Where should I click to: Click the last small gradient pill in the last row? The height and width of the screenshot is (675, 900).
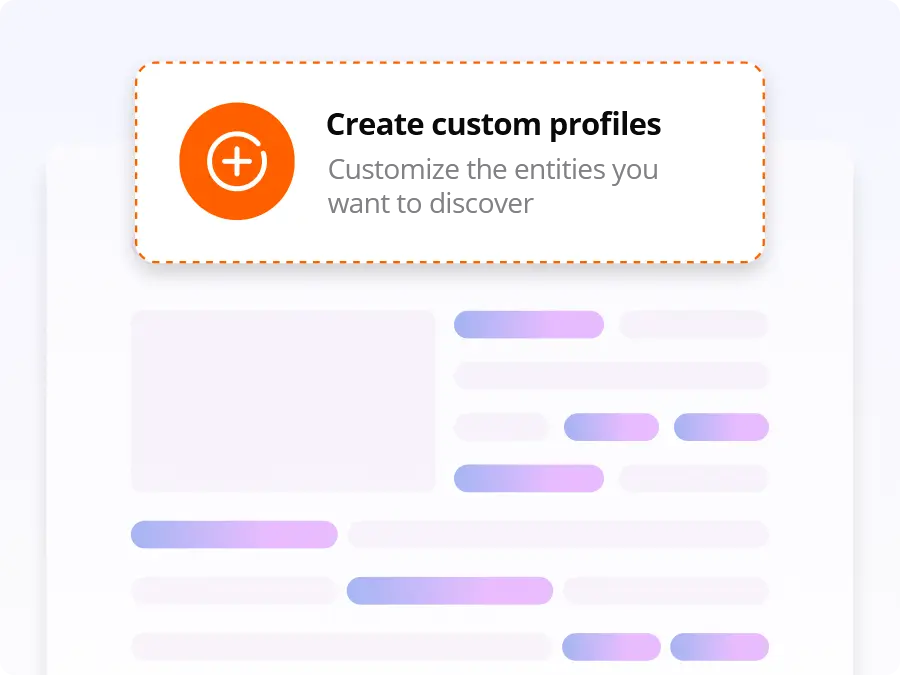(x=719, y=647)
